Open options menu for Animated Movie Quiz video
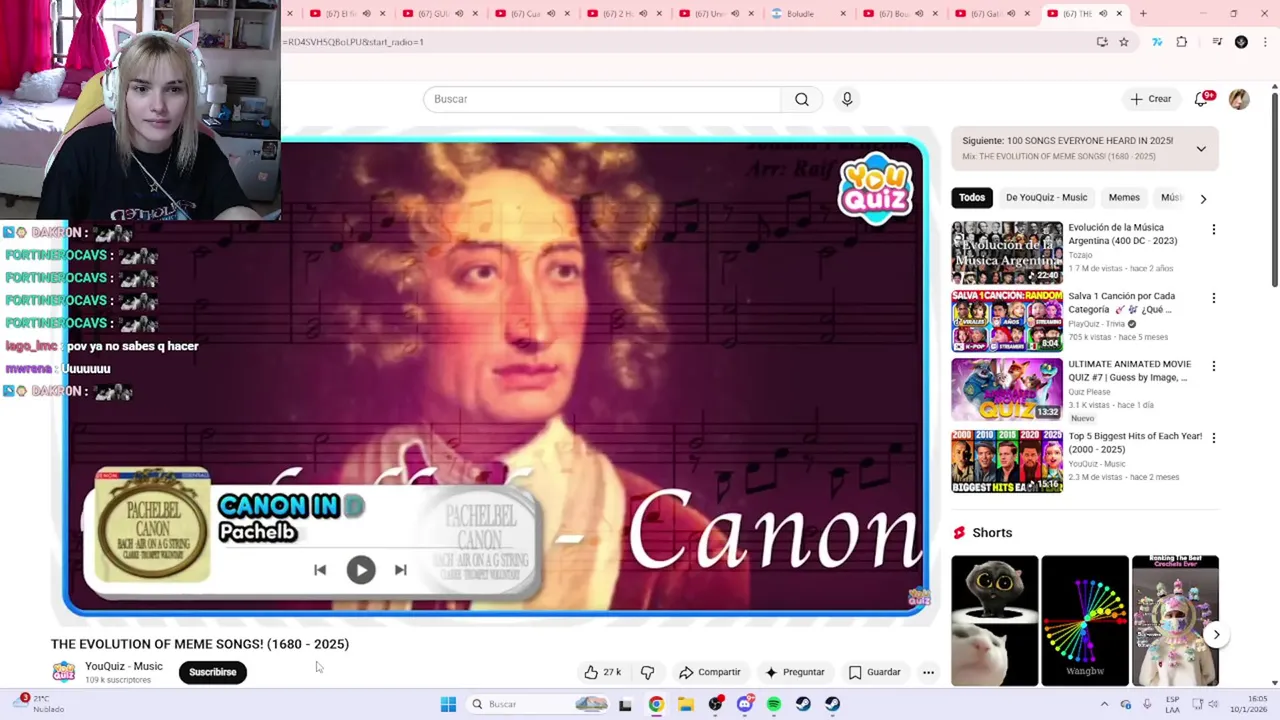Image resolution: width=1280 pixels, height=720 pixels. (1214, 366)
